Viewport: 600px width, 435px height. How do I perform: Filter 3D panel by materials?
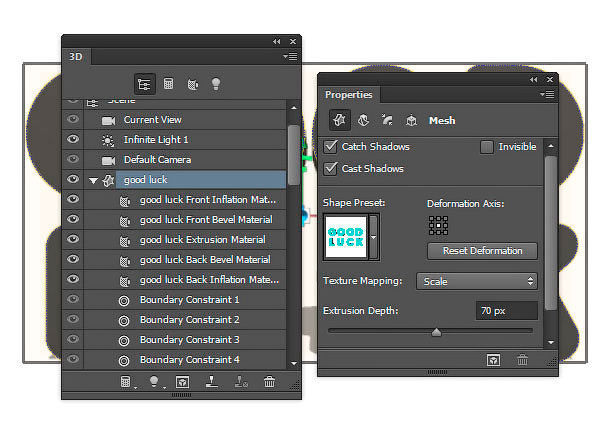coord(192,84)
